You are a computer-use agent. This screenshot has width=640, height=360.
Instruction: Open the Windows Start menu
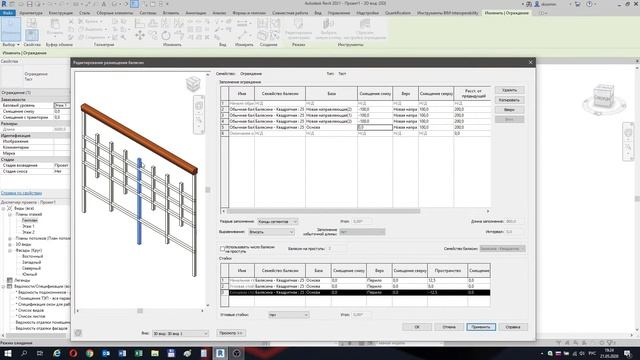pyautogui.click(x=8, y=353)
